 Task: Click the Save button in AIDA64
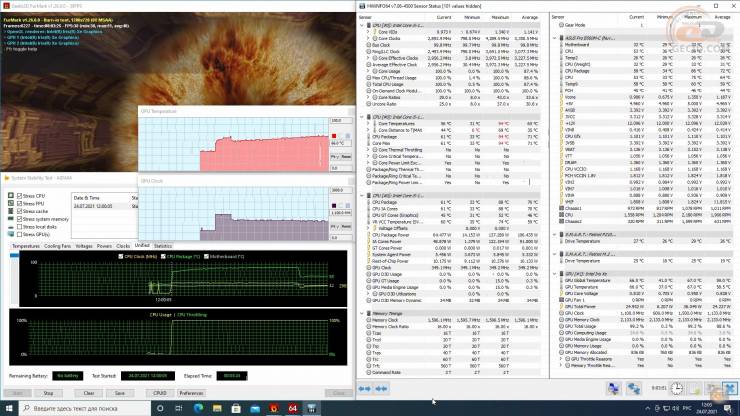(x=120, y=393)
